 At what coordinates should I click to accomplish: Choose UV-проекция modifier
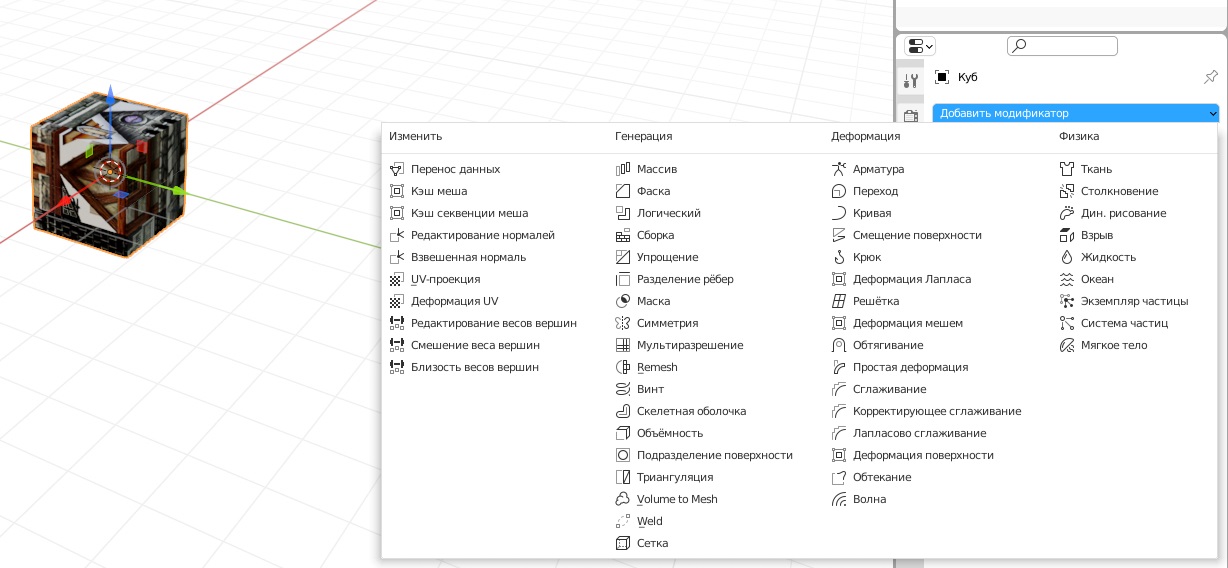pyautogui.click(x=435, y=279)
